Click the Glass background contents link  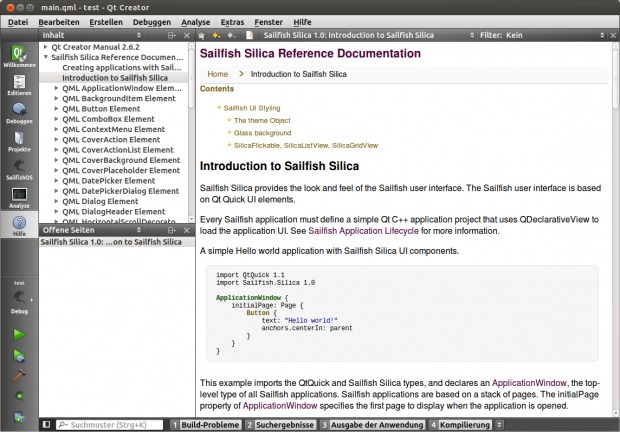point(263,132)
